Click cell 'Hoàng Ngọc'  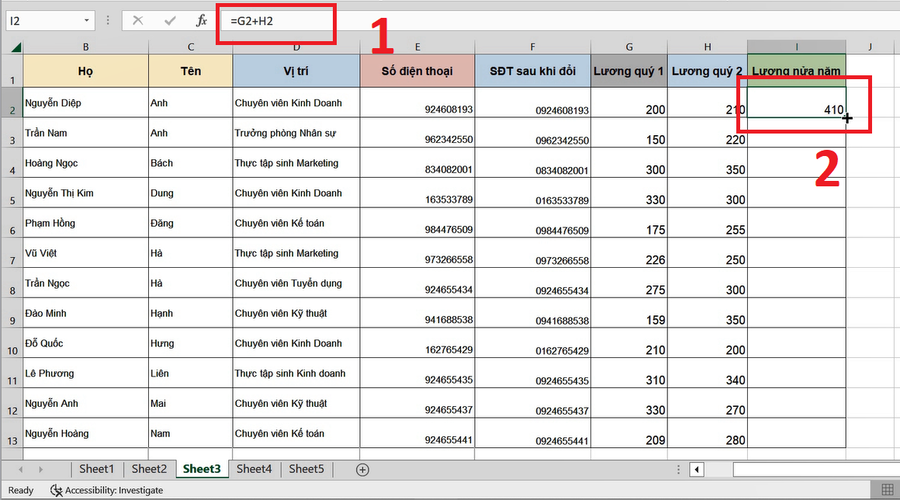[x=86, y=163]
